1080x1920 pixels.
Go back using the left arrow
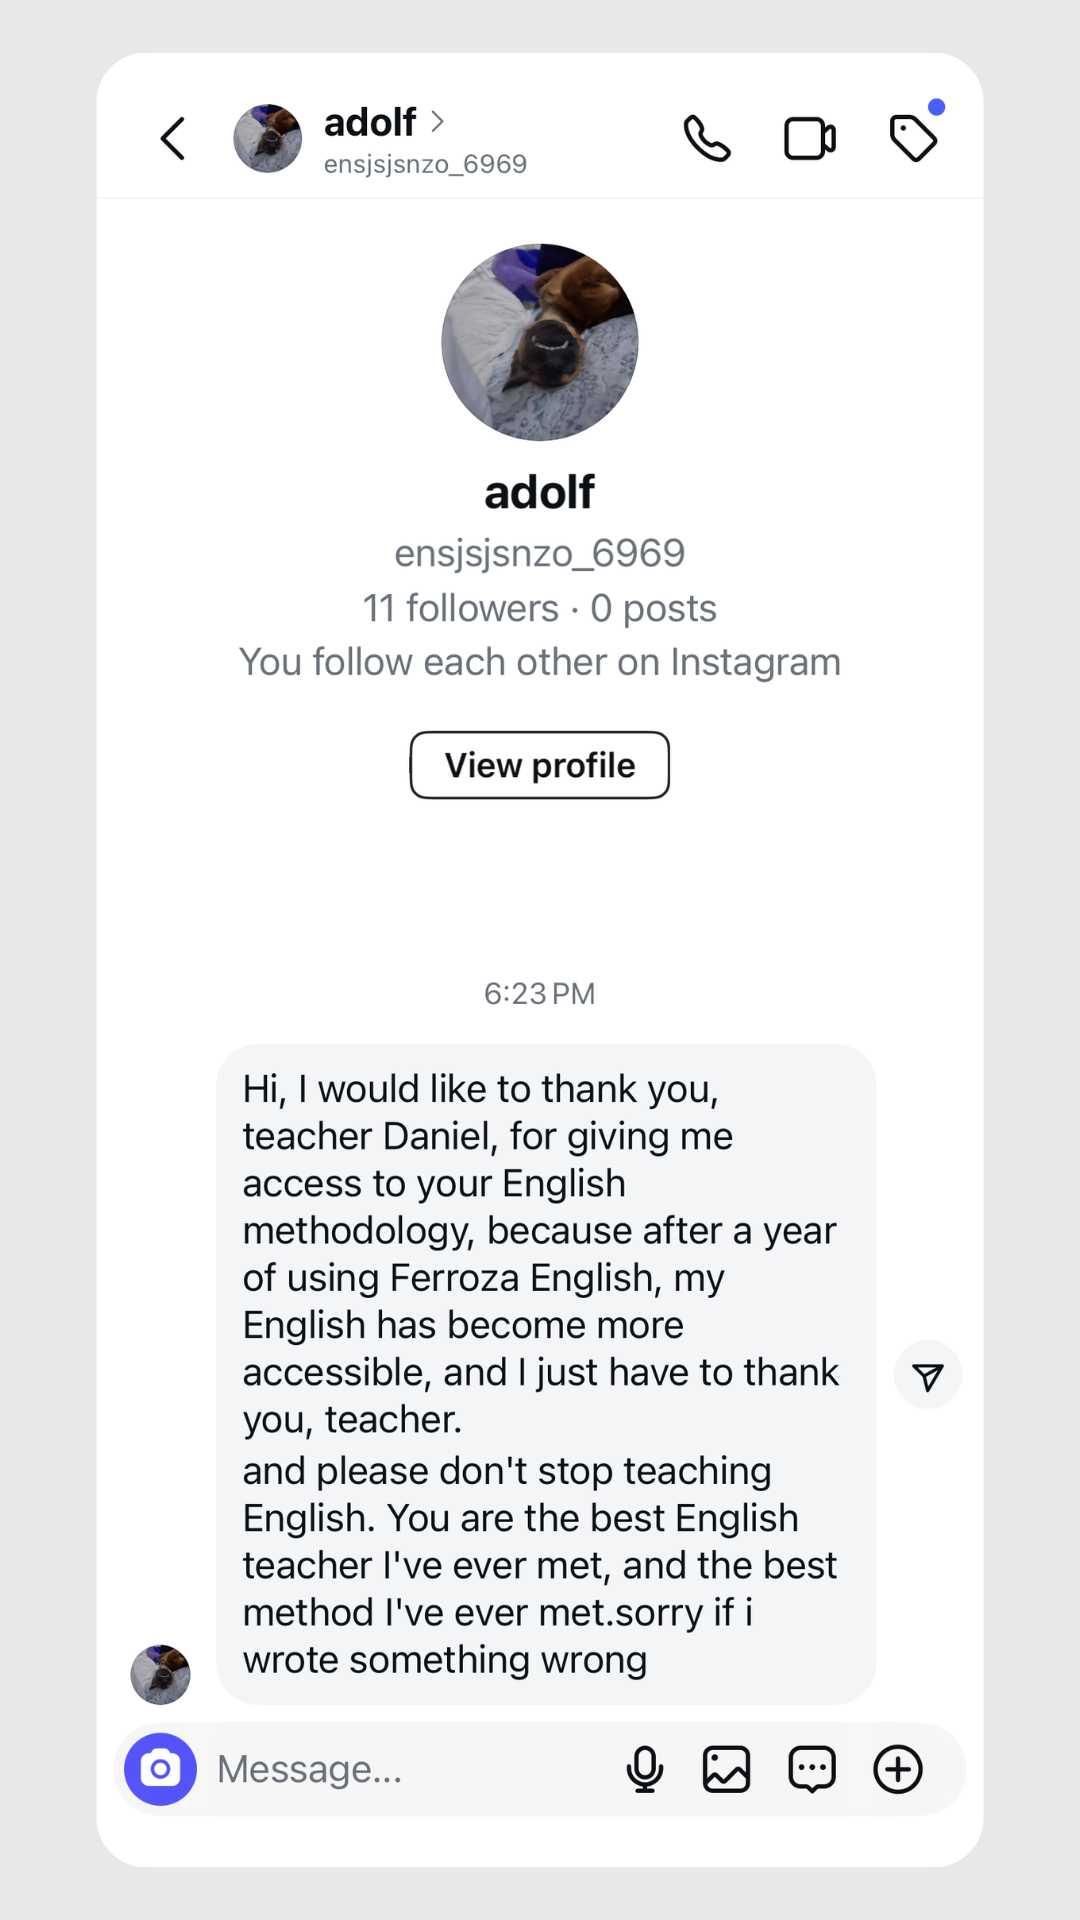(x=173, y=139)
